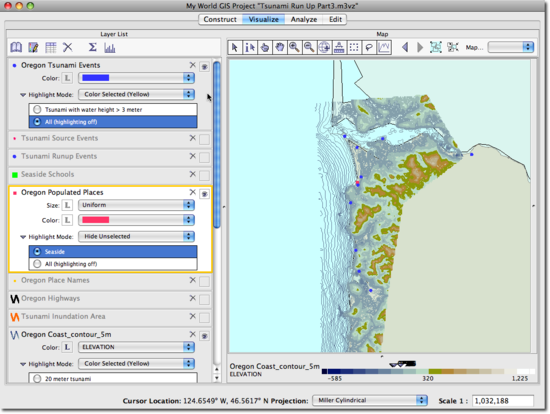Open Oregon Tsunami Events color dropdown
The image size is (550, 414).
(x=136, y=78)
